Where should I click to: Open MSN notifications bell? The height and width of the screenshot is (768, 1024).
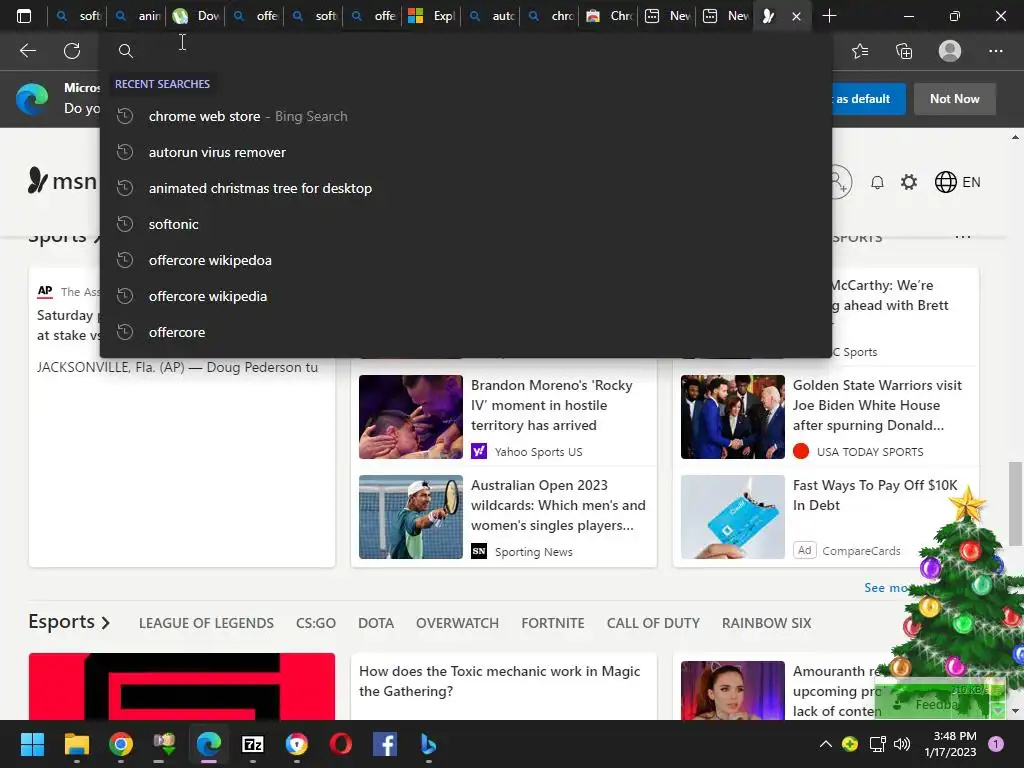(877, 182)
